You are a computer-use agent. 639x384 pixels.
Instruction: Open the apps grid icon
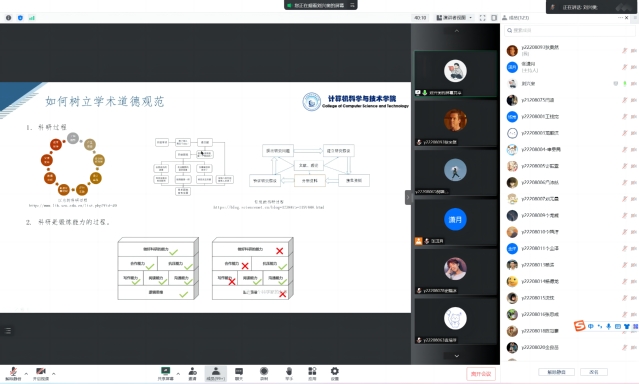[x=312, y=373]
